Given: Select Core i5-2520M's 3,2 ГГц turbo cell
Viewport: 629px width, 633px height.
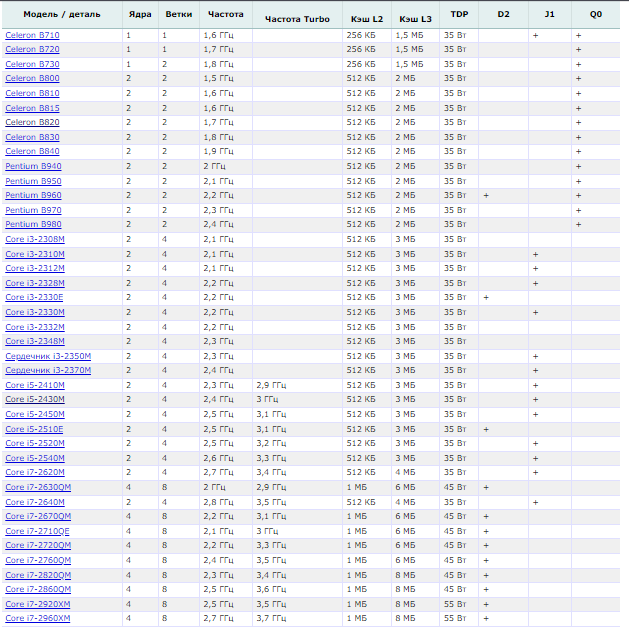Looking at the screenshot, I should click(x=297, y=444).
